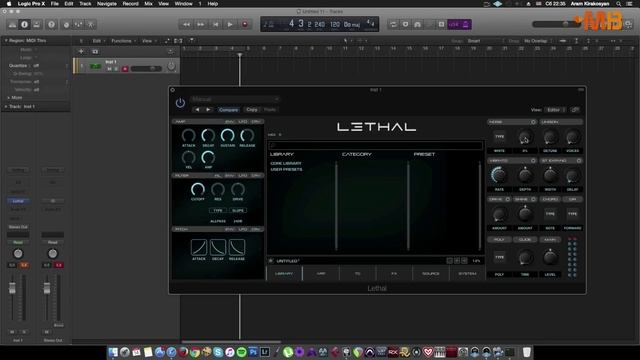Click the amp Attack knob in Lethal
Viewport: 640px width, 360px height.
189,135
